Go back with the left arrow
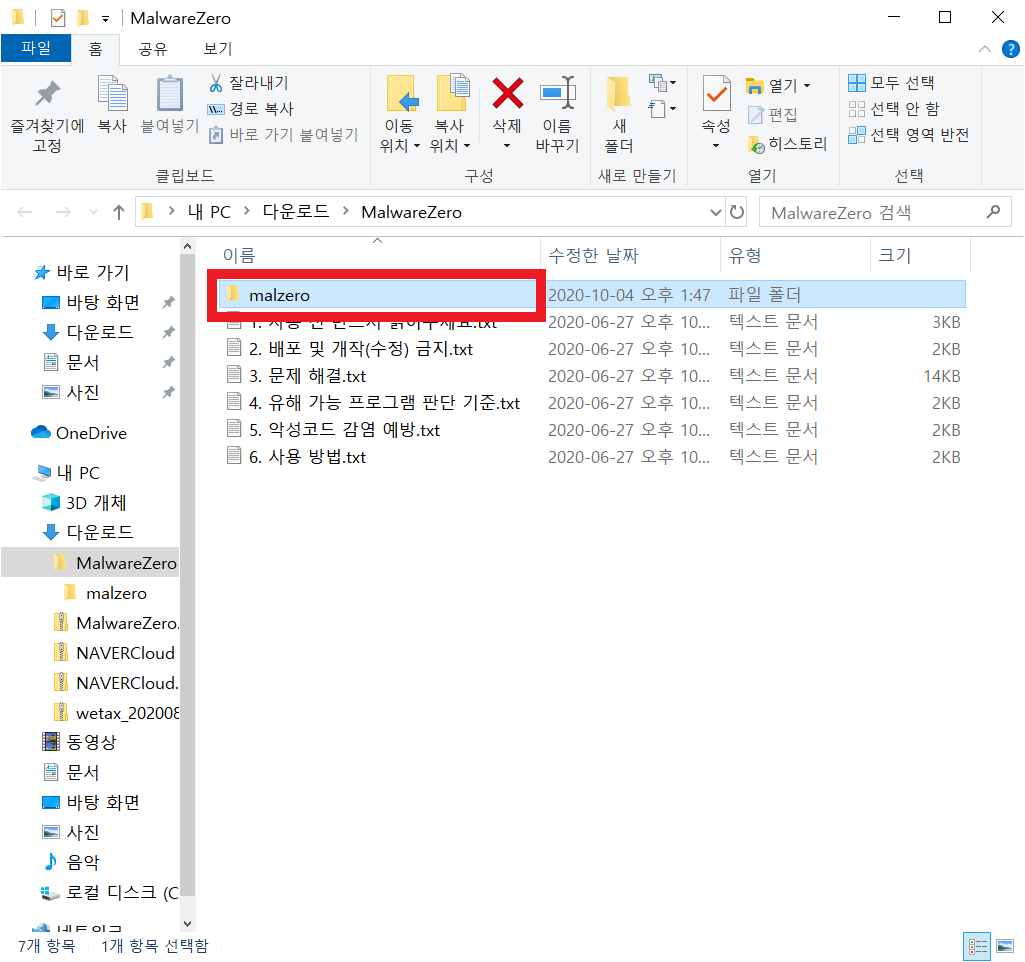 [x=25, y=212]
